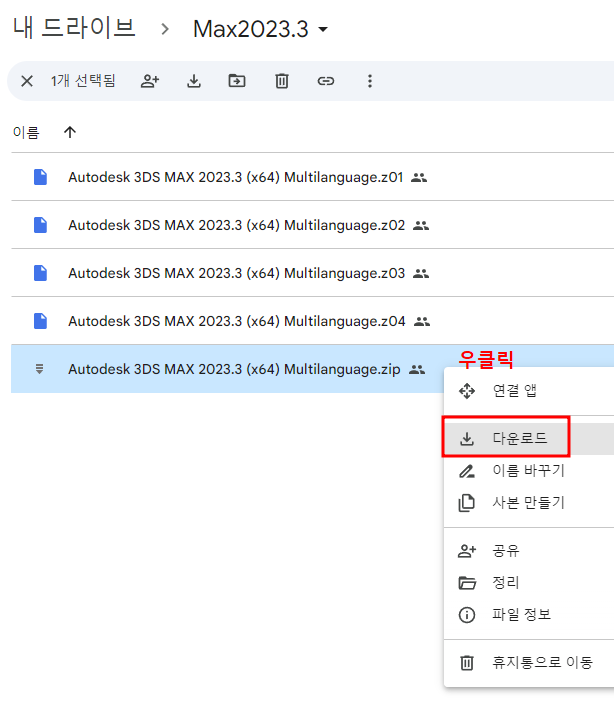The image size is (614, 705).
Task: Click the copy link icon in toolbar
Action: (325, 81)
